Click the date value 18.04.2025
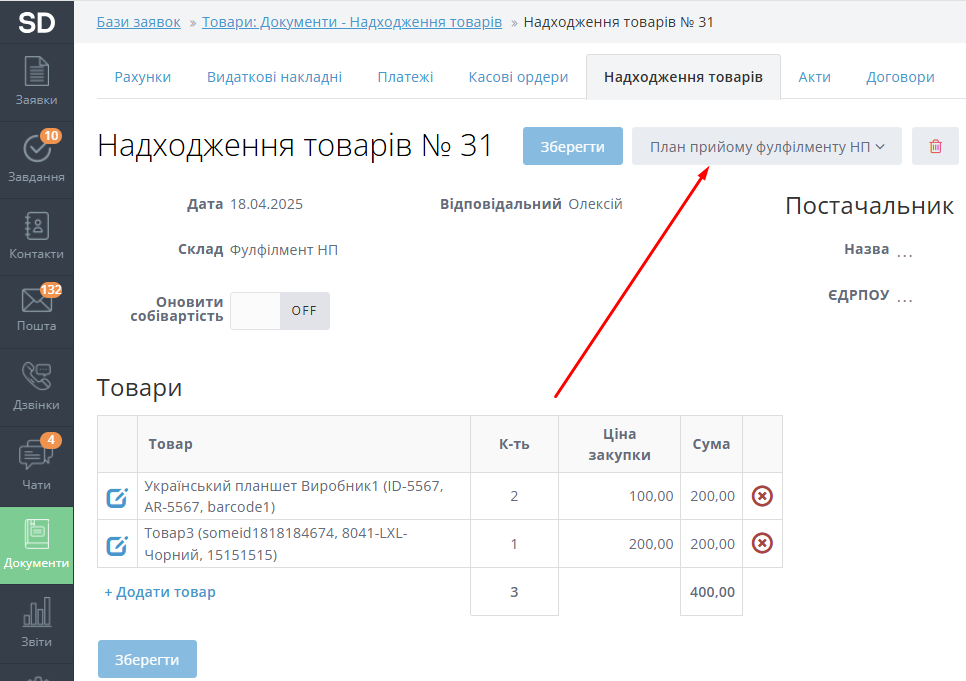Screen dimensions: 966x681 (266, 204)
